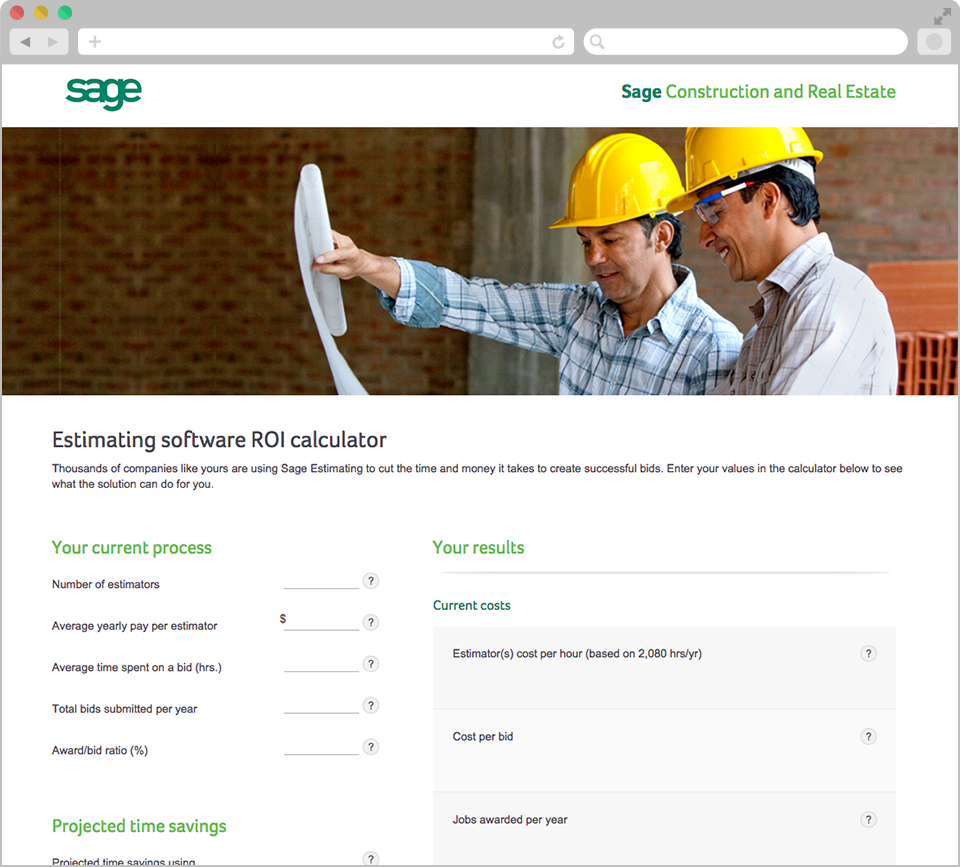Open help for Cost per bid result
Image resolution: width=960 pixels, height=867 pixels.
(x=868, y=737)
